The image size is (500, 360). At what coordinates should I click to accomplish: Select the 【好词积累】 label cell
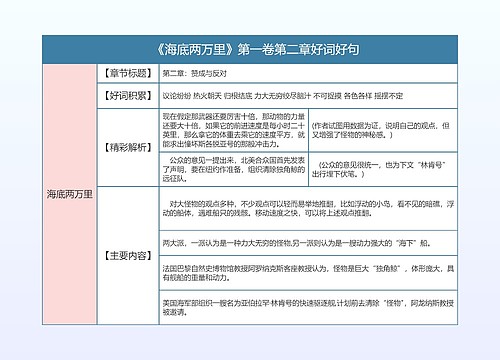click(128, 96)
